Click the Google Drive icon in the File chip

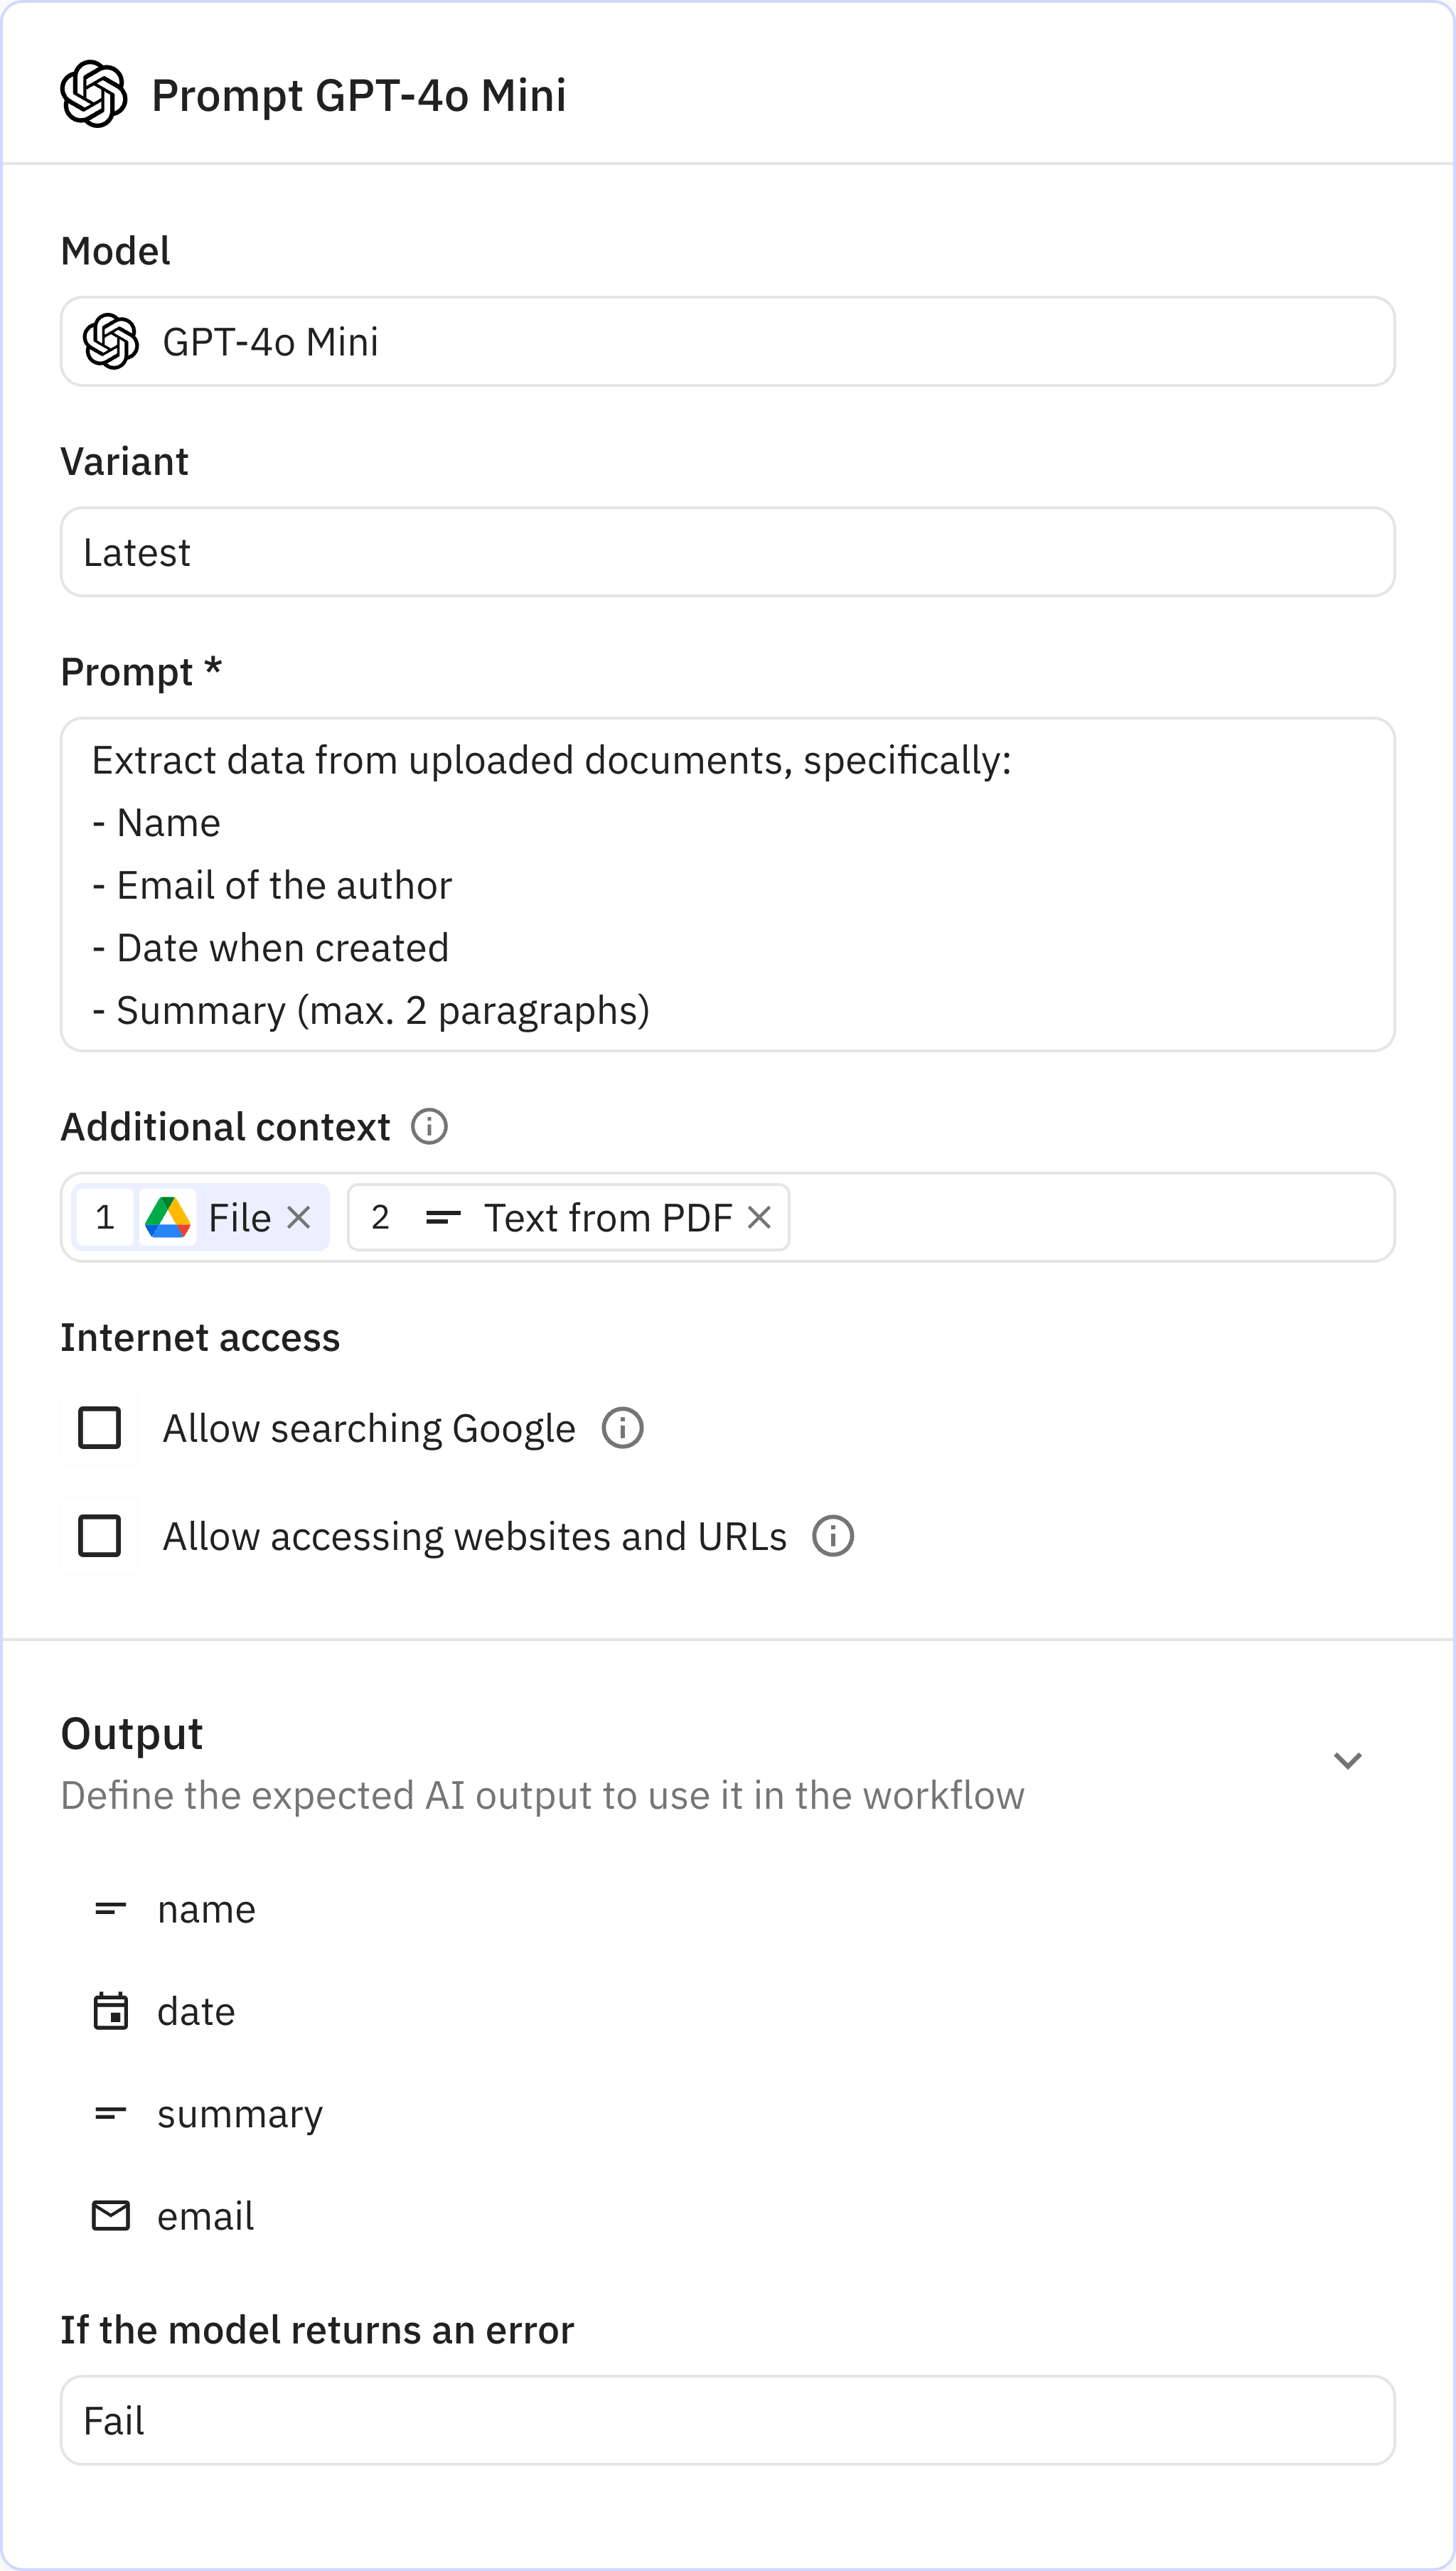pos(168,1217)
